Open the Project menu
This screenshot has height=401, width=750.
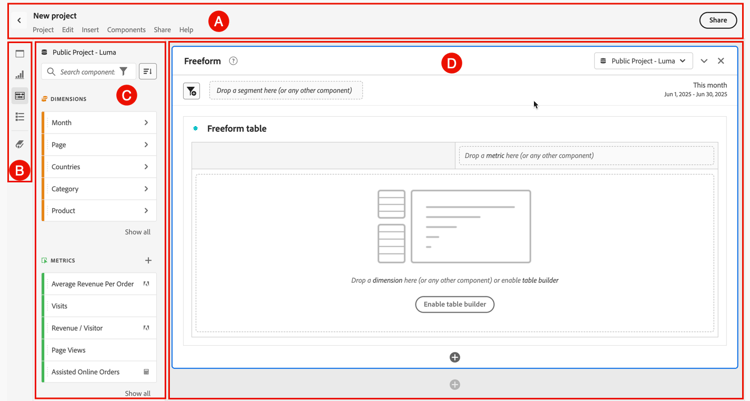(43, 30)
